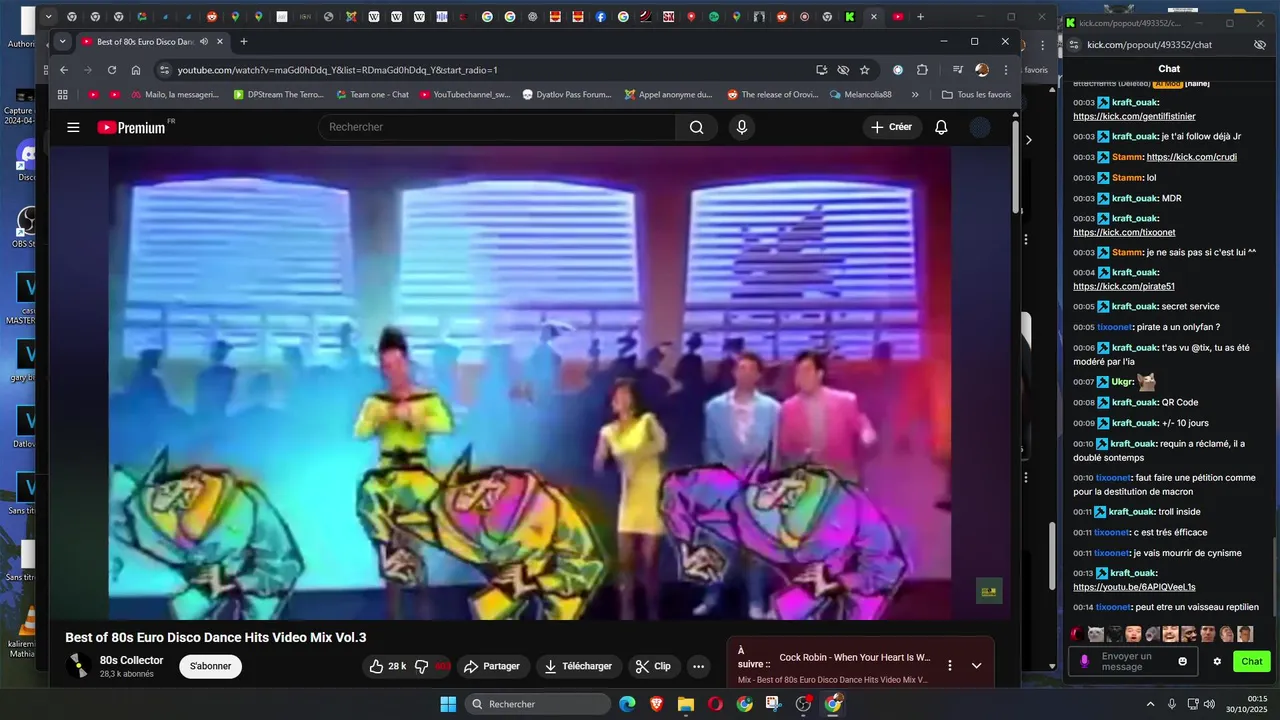1280x720 pixels.
Task: Open the Team one - Chat bookmark
Action: pyautogui.click(x=372, y=95)
